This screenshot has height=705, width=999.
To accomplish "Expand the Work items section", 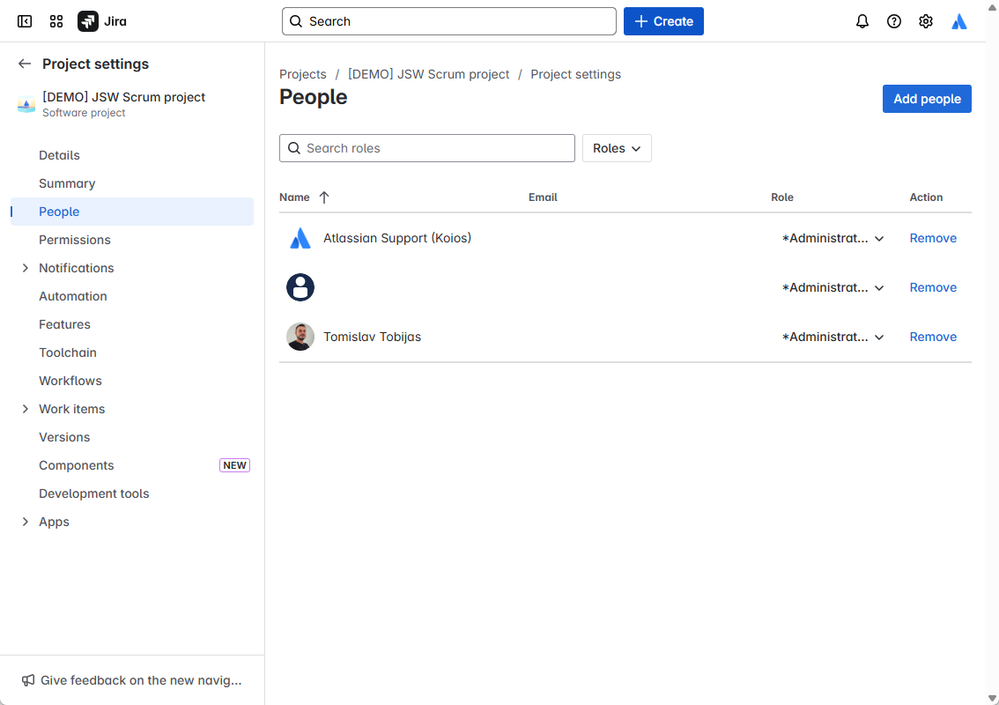I will pyautogui.click(x=25, y=409).
